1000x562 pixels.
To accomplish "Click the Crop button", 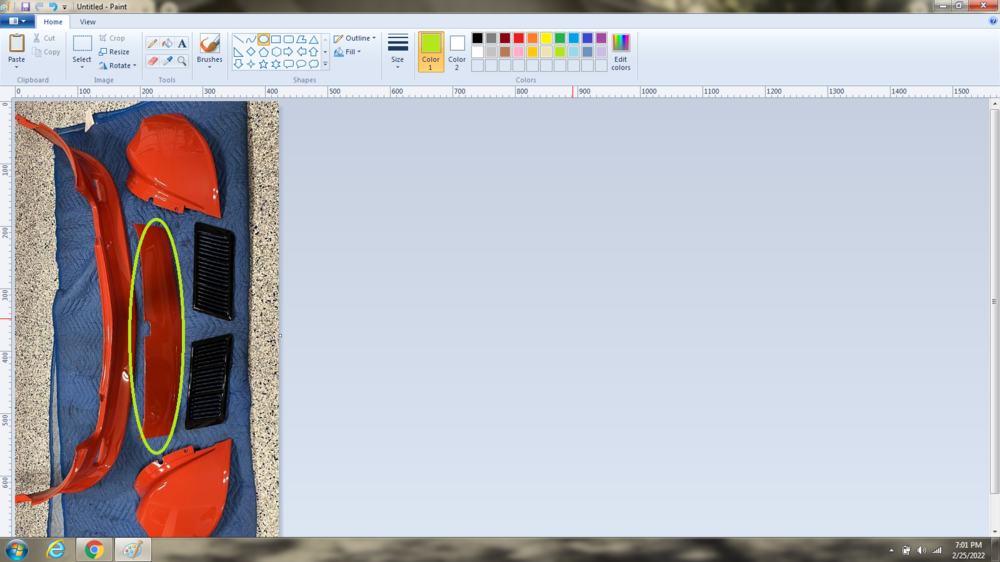I will [x=112, y=38].
